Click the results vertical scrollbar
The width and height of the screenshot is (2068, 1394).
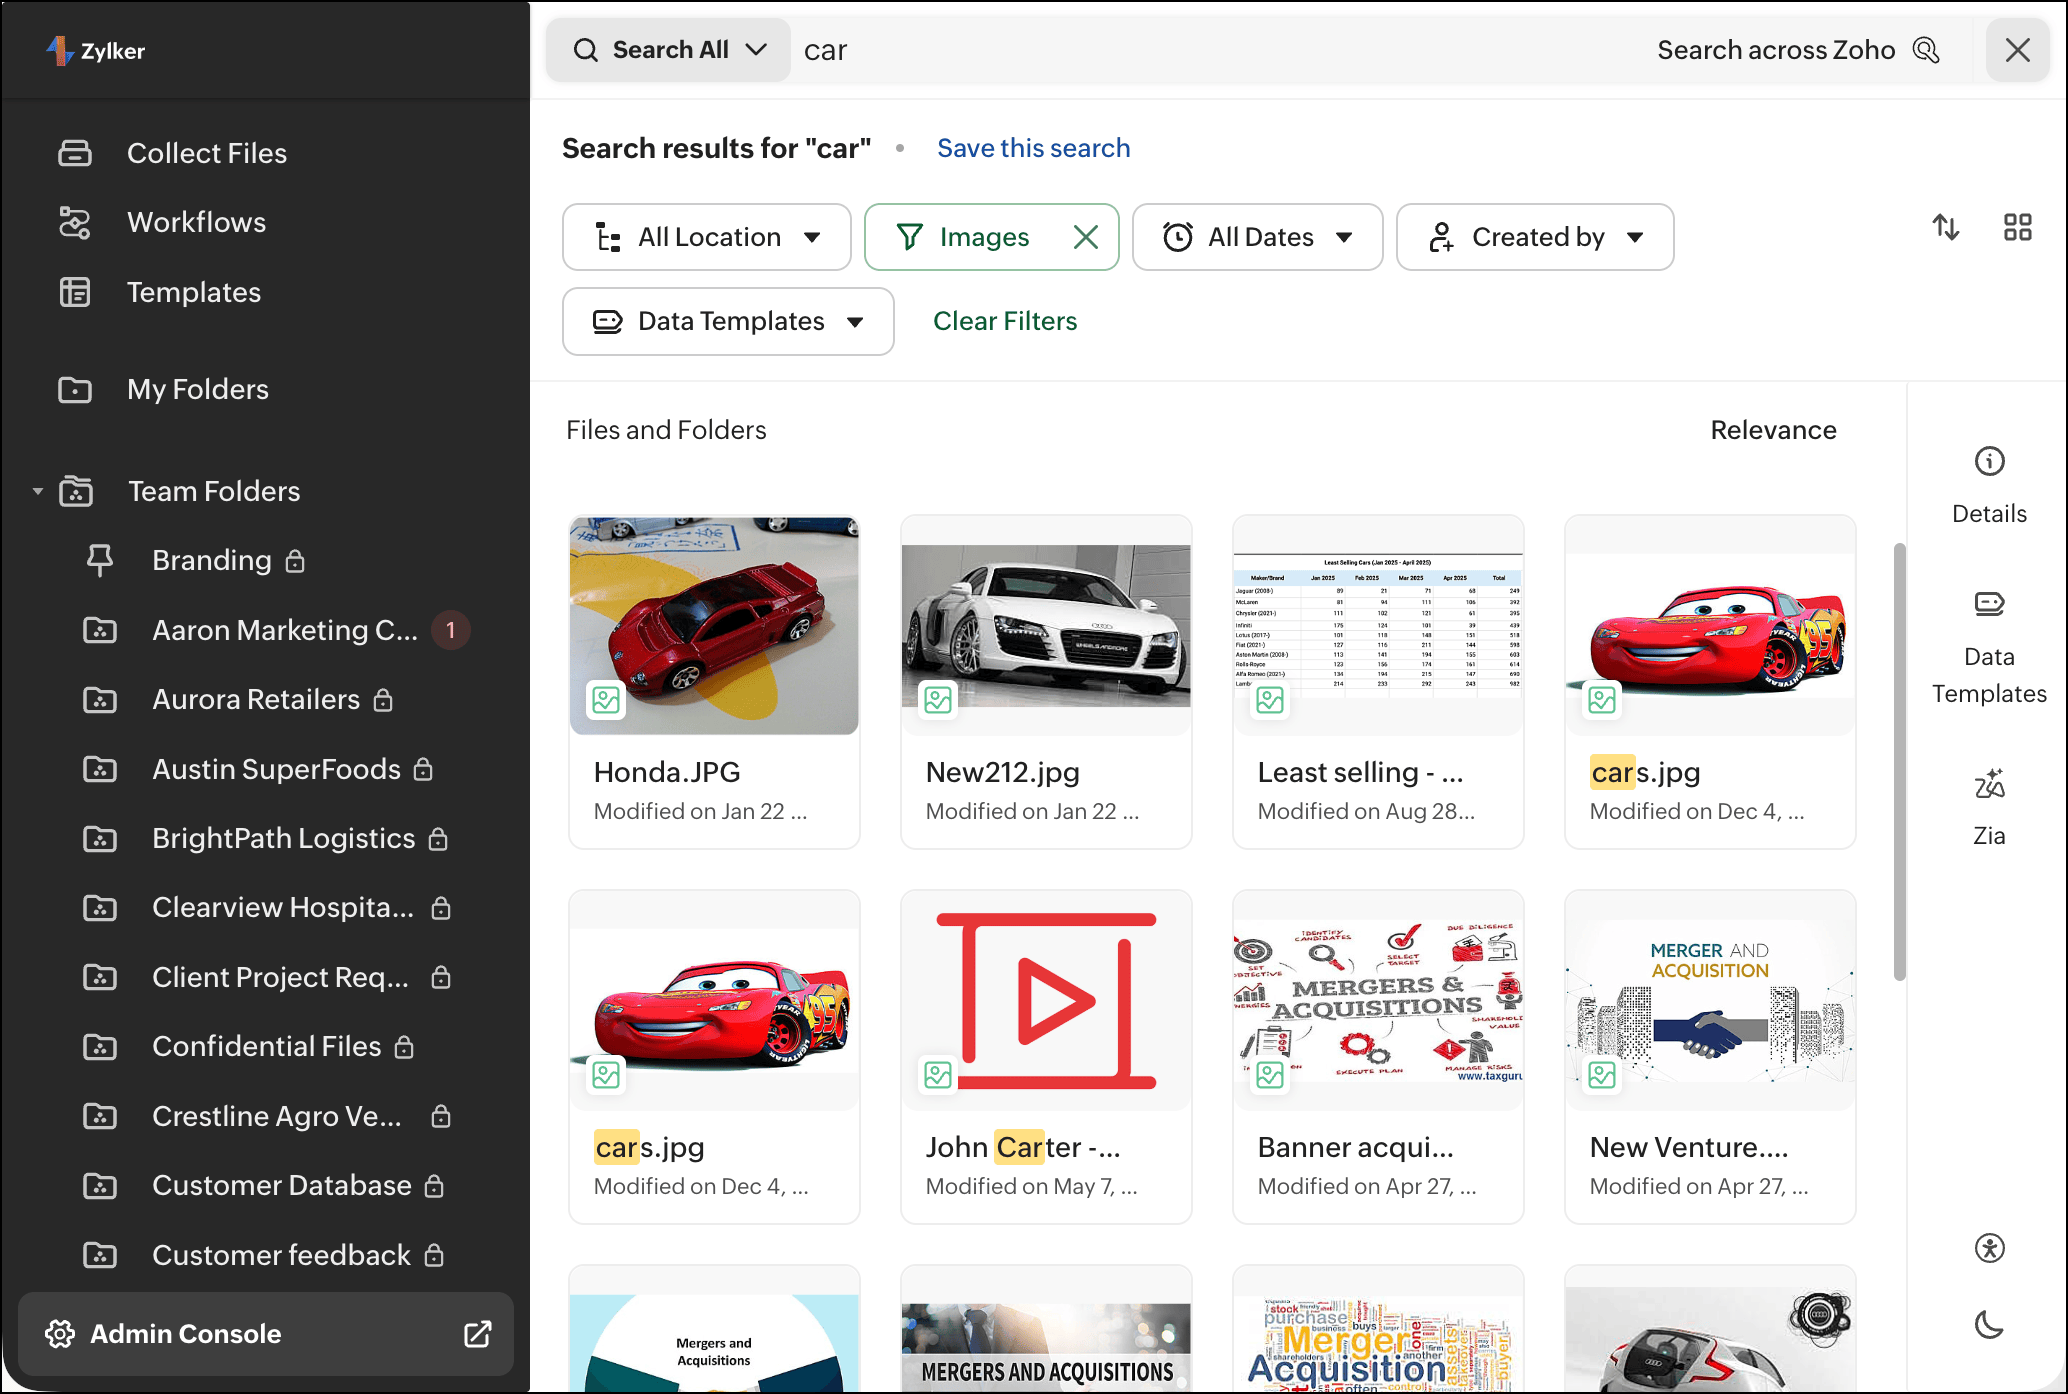coord(1899,762)
